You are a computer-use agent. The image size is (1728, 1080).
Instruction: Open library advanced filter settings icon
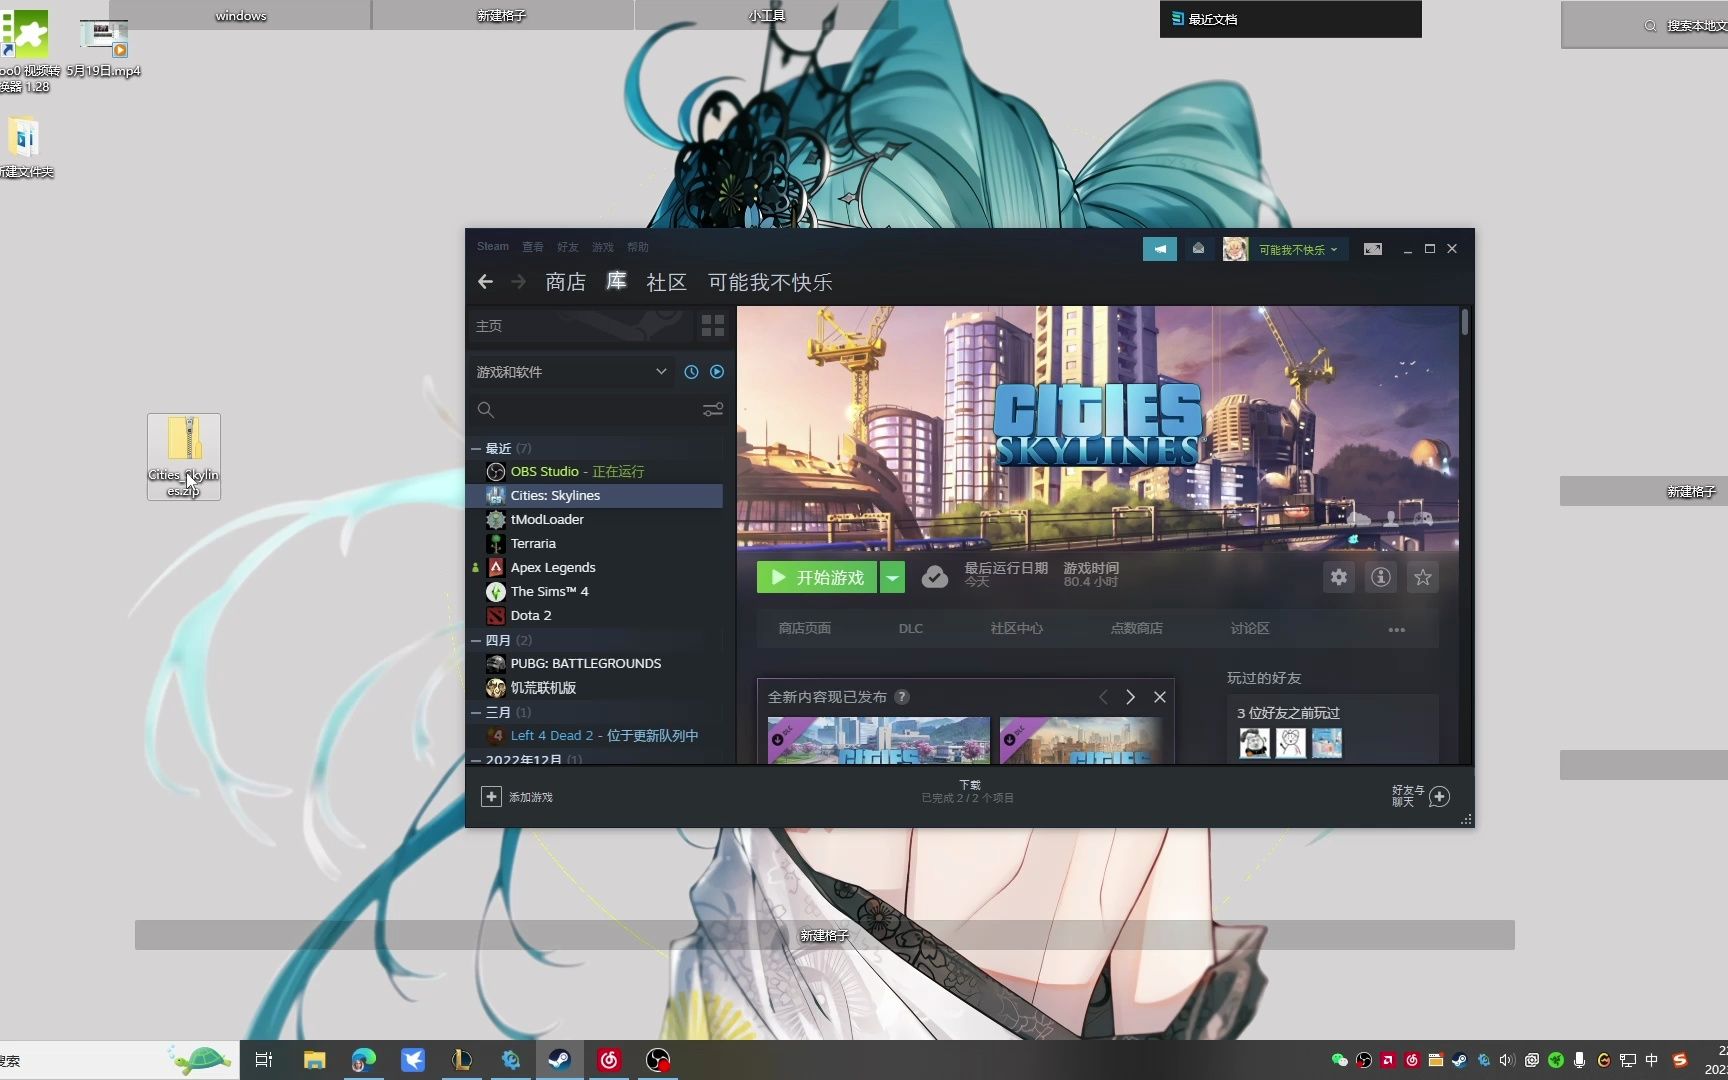713,410
